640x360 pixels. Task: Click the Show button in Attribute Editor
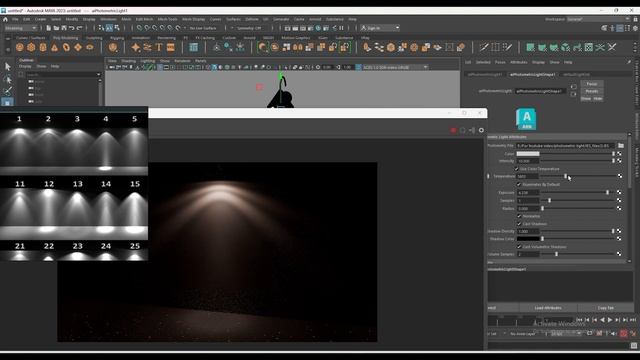586,99
